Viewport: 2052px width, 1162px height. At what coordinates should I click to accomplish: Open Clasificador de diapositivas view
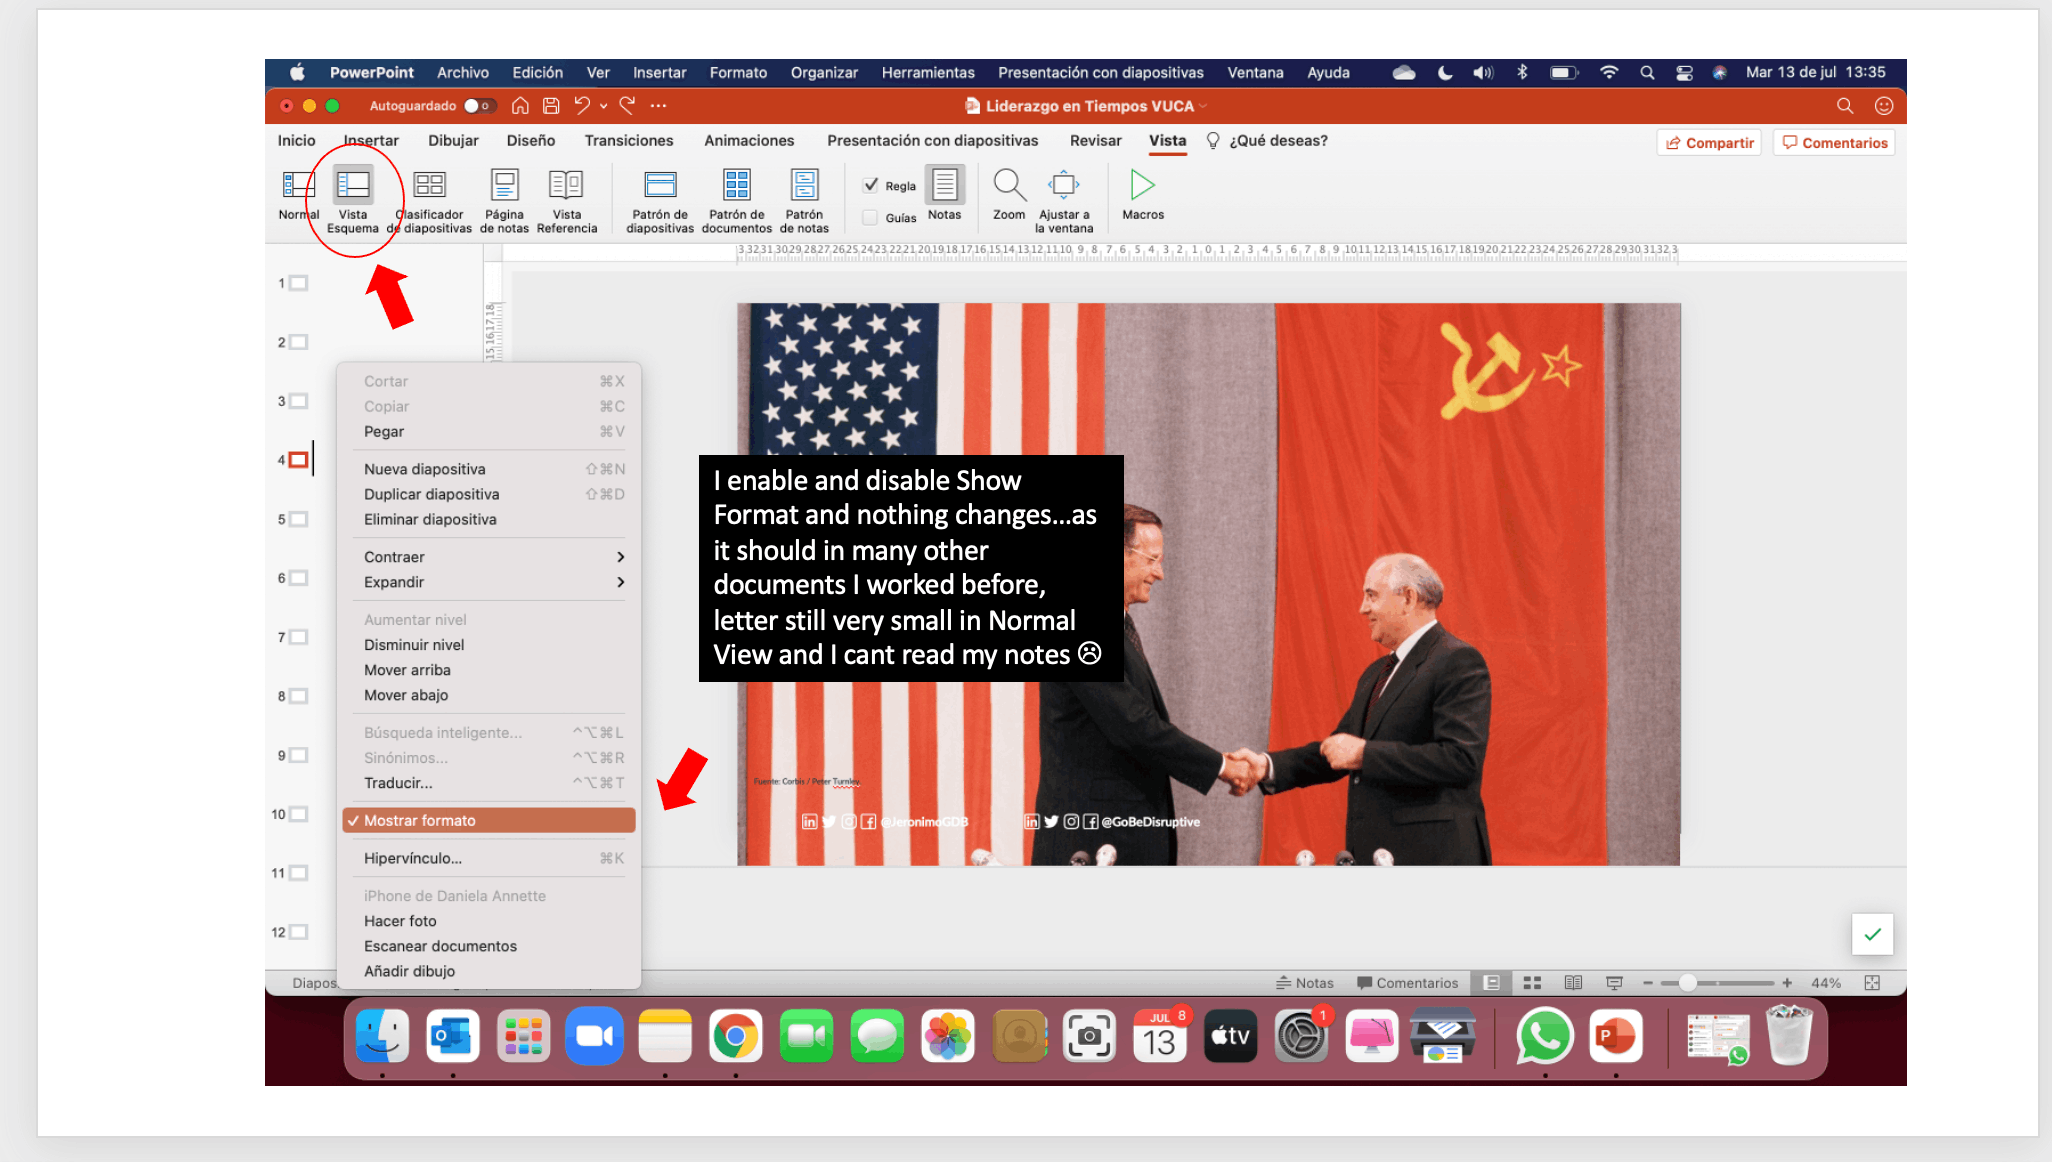[x=430, y=200]
